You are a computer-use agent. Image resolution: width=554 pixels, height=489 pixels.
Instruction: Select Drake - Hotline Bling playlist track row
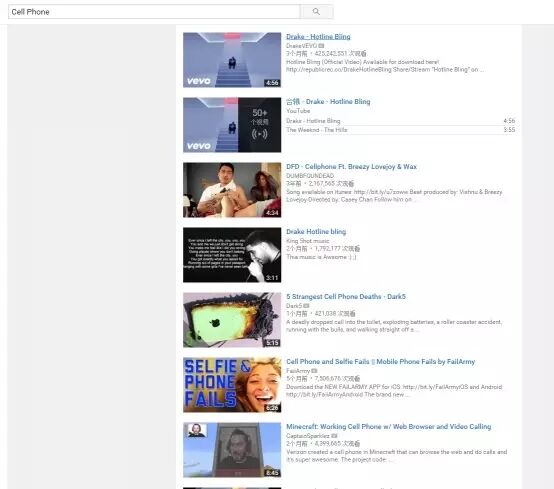pos(400,121)
